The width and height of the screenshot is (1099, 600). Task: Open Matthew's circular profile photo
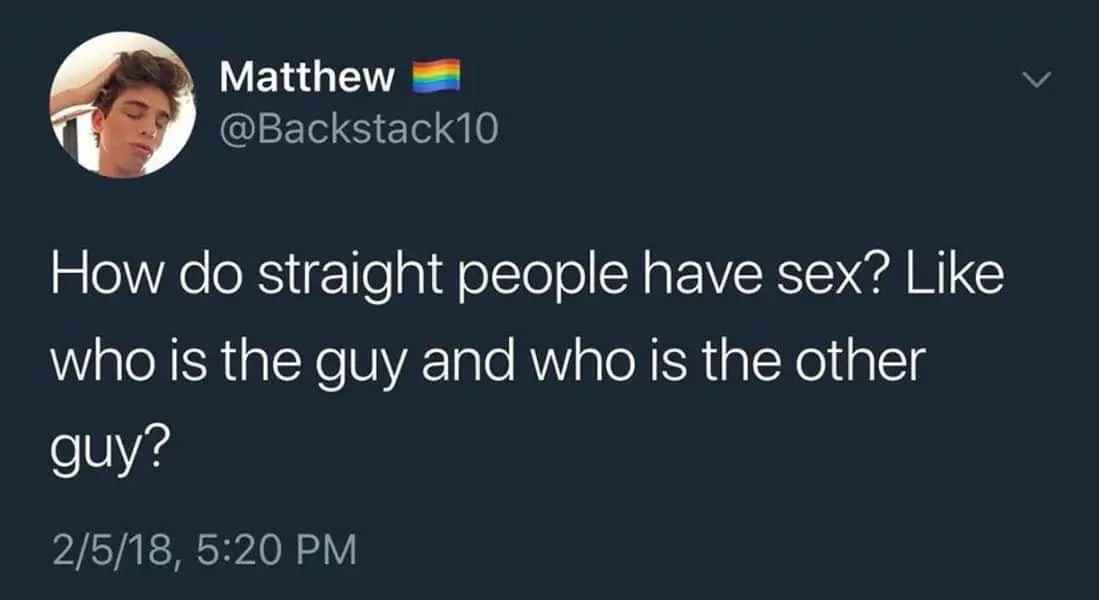[123, 104]
